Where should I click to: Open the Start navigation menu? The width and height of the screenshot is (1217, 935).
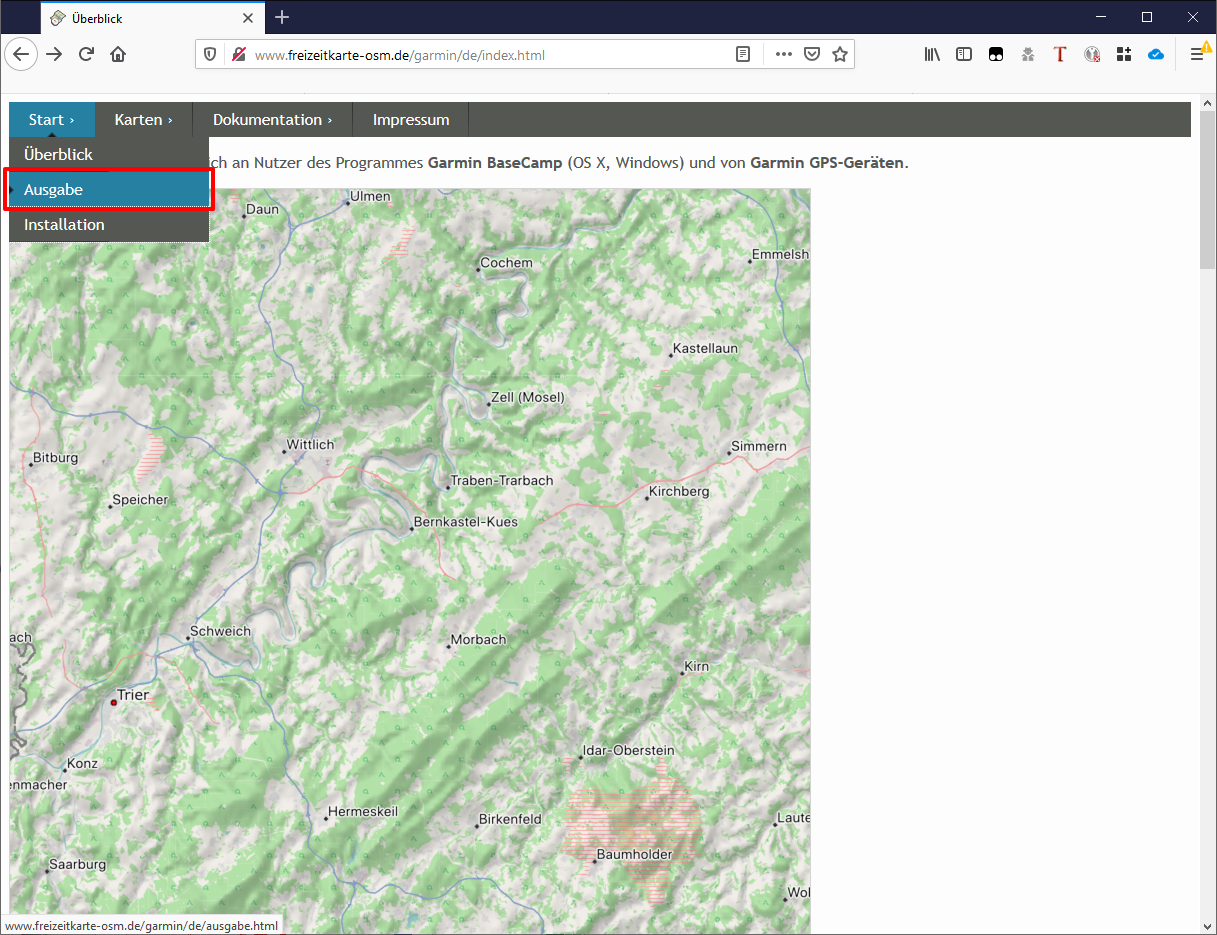pyautogui.click(x=52, y=120)
